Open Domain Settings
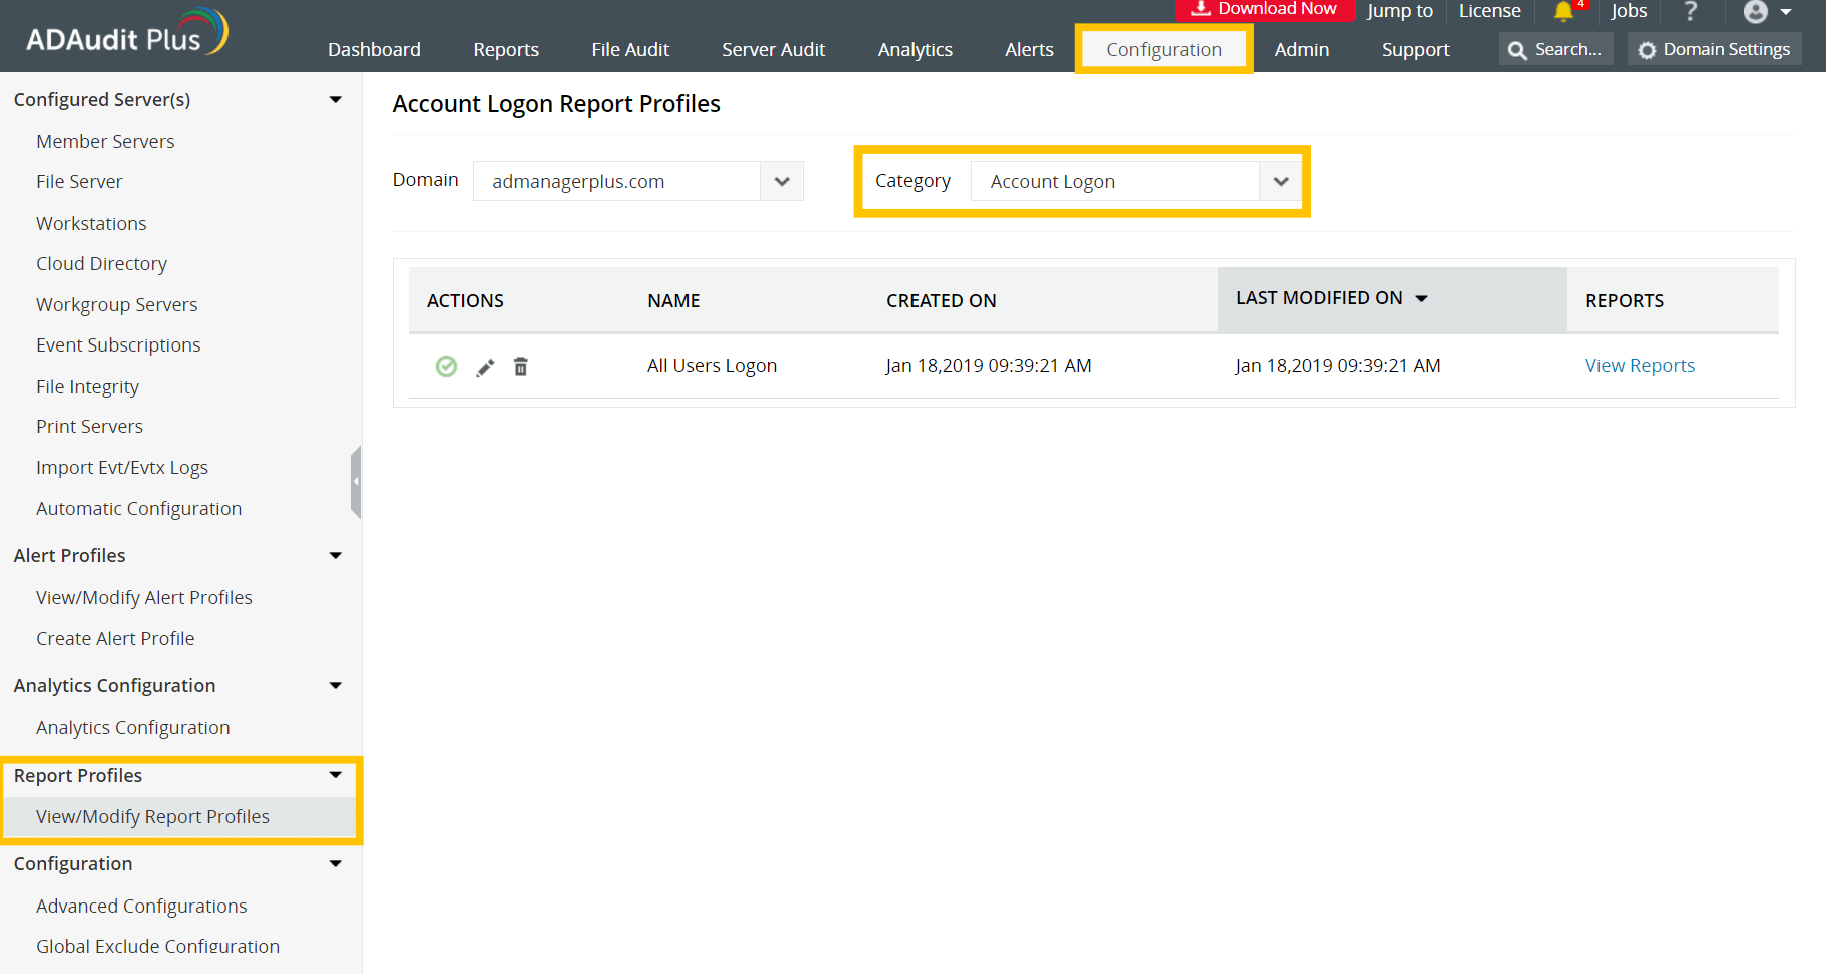The height and width of the screenshot is (974, 1826). pyautogui.click(x=1714, y=48)
